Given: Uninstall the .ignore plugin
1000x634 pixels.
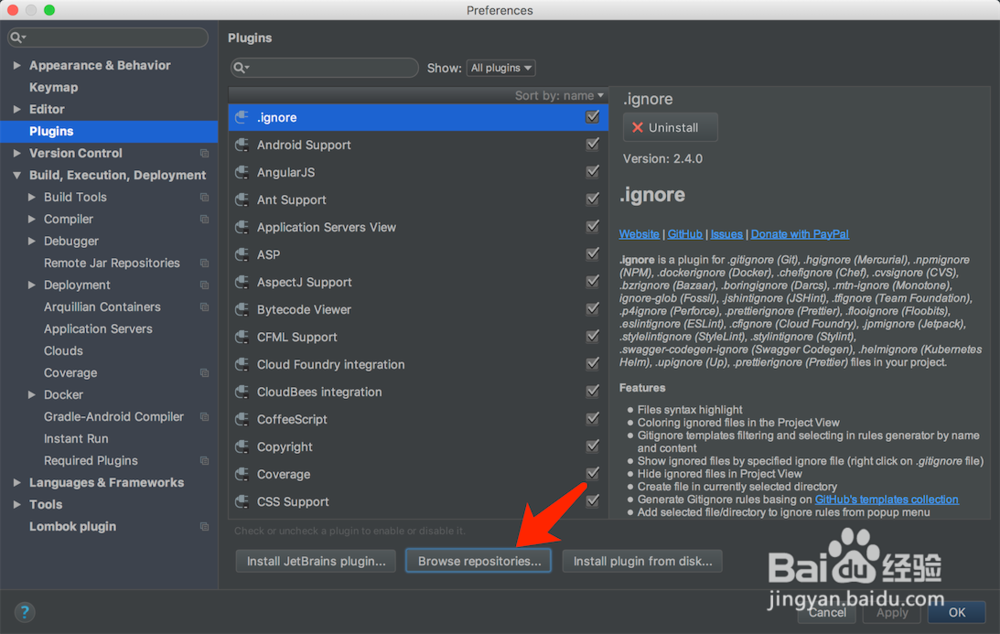Looking at the screenshot, I should 670,128.
